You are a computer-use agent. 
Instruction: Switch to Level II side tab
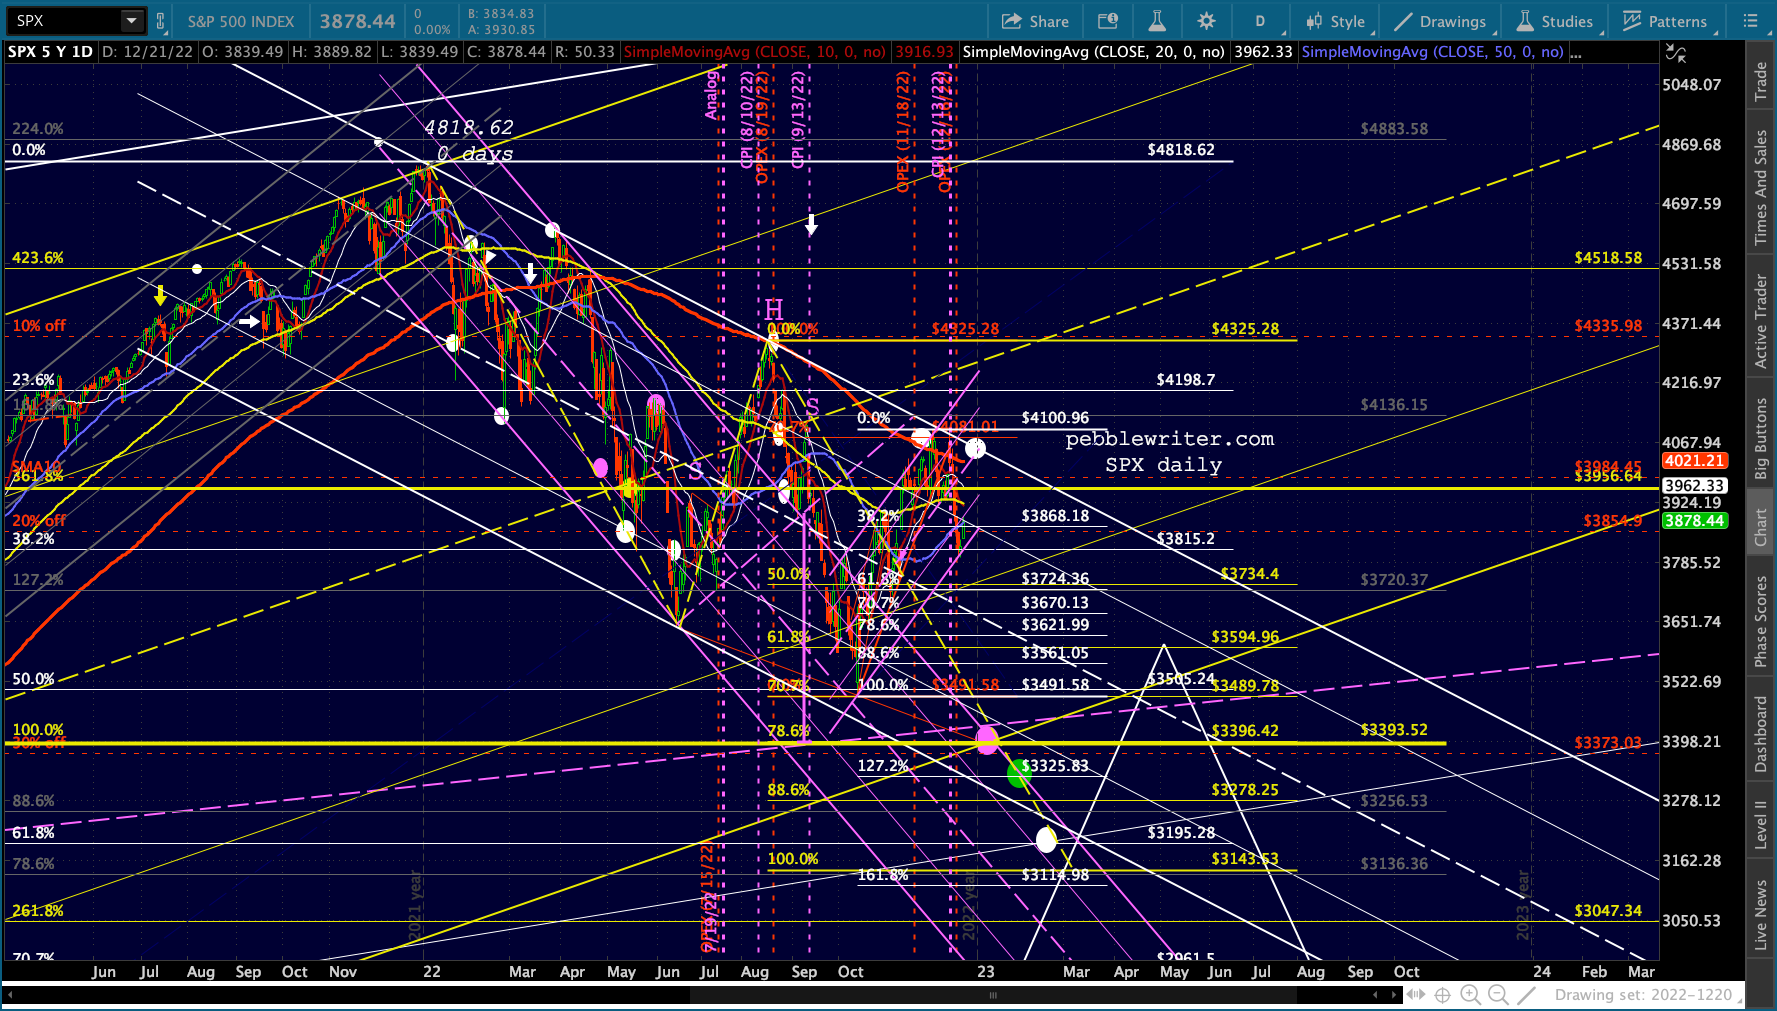point(1761,824)
